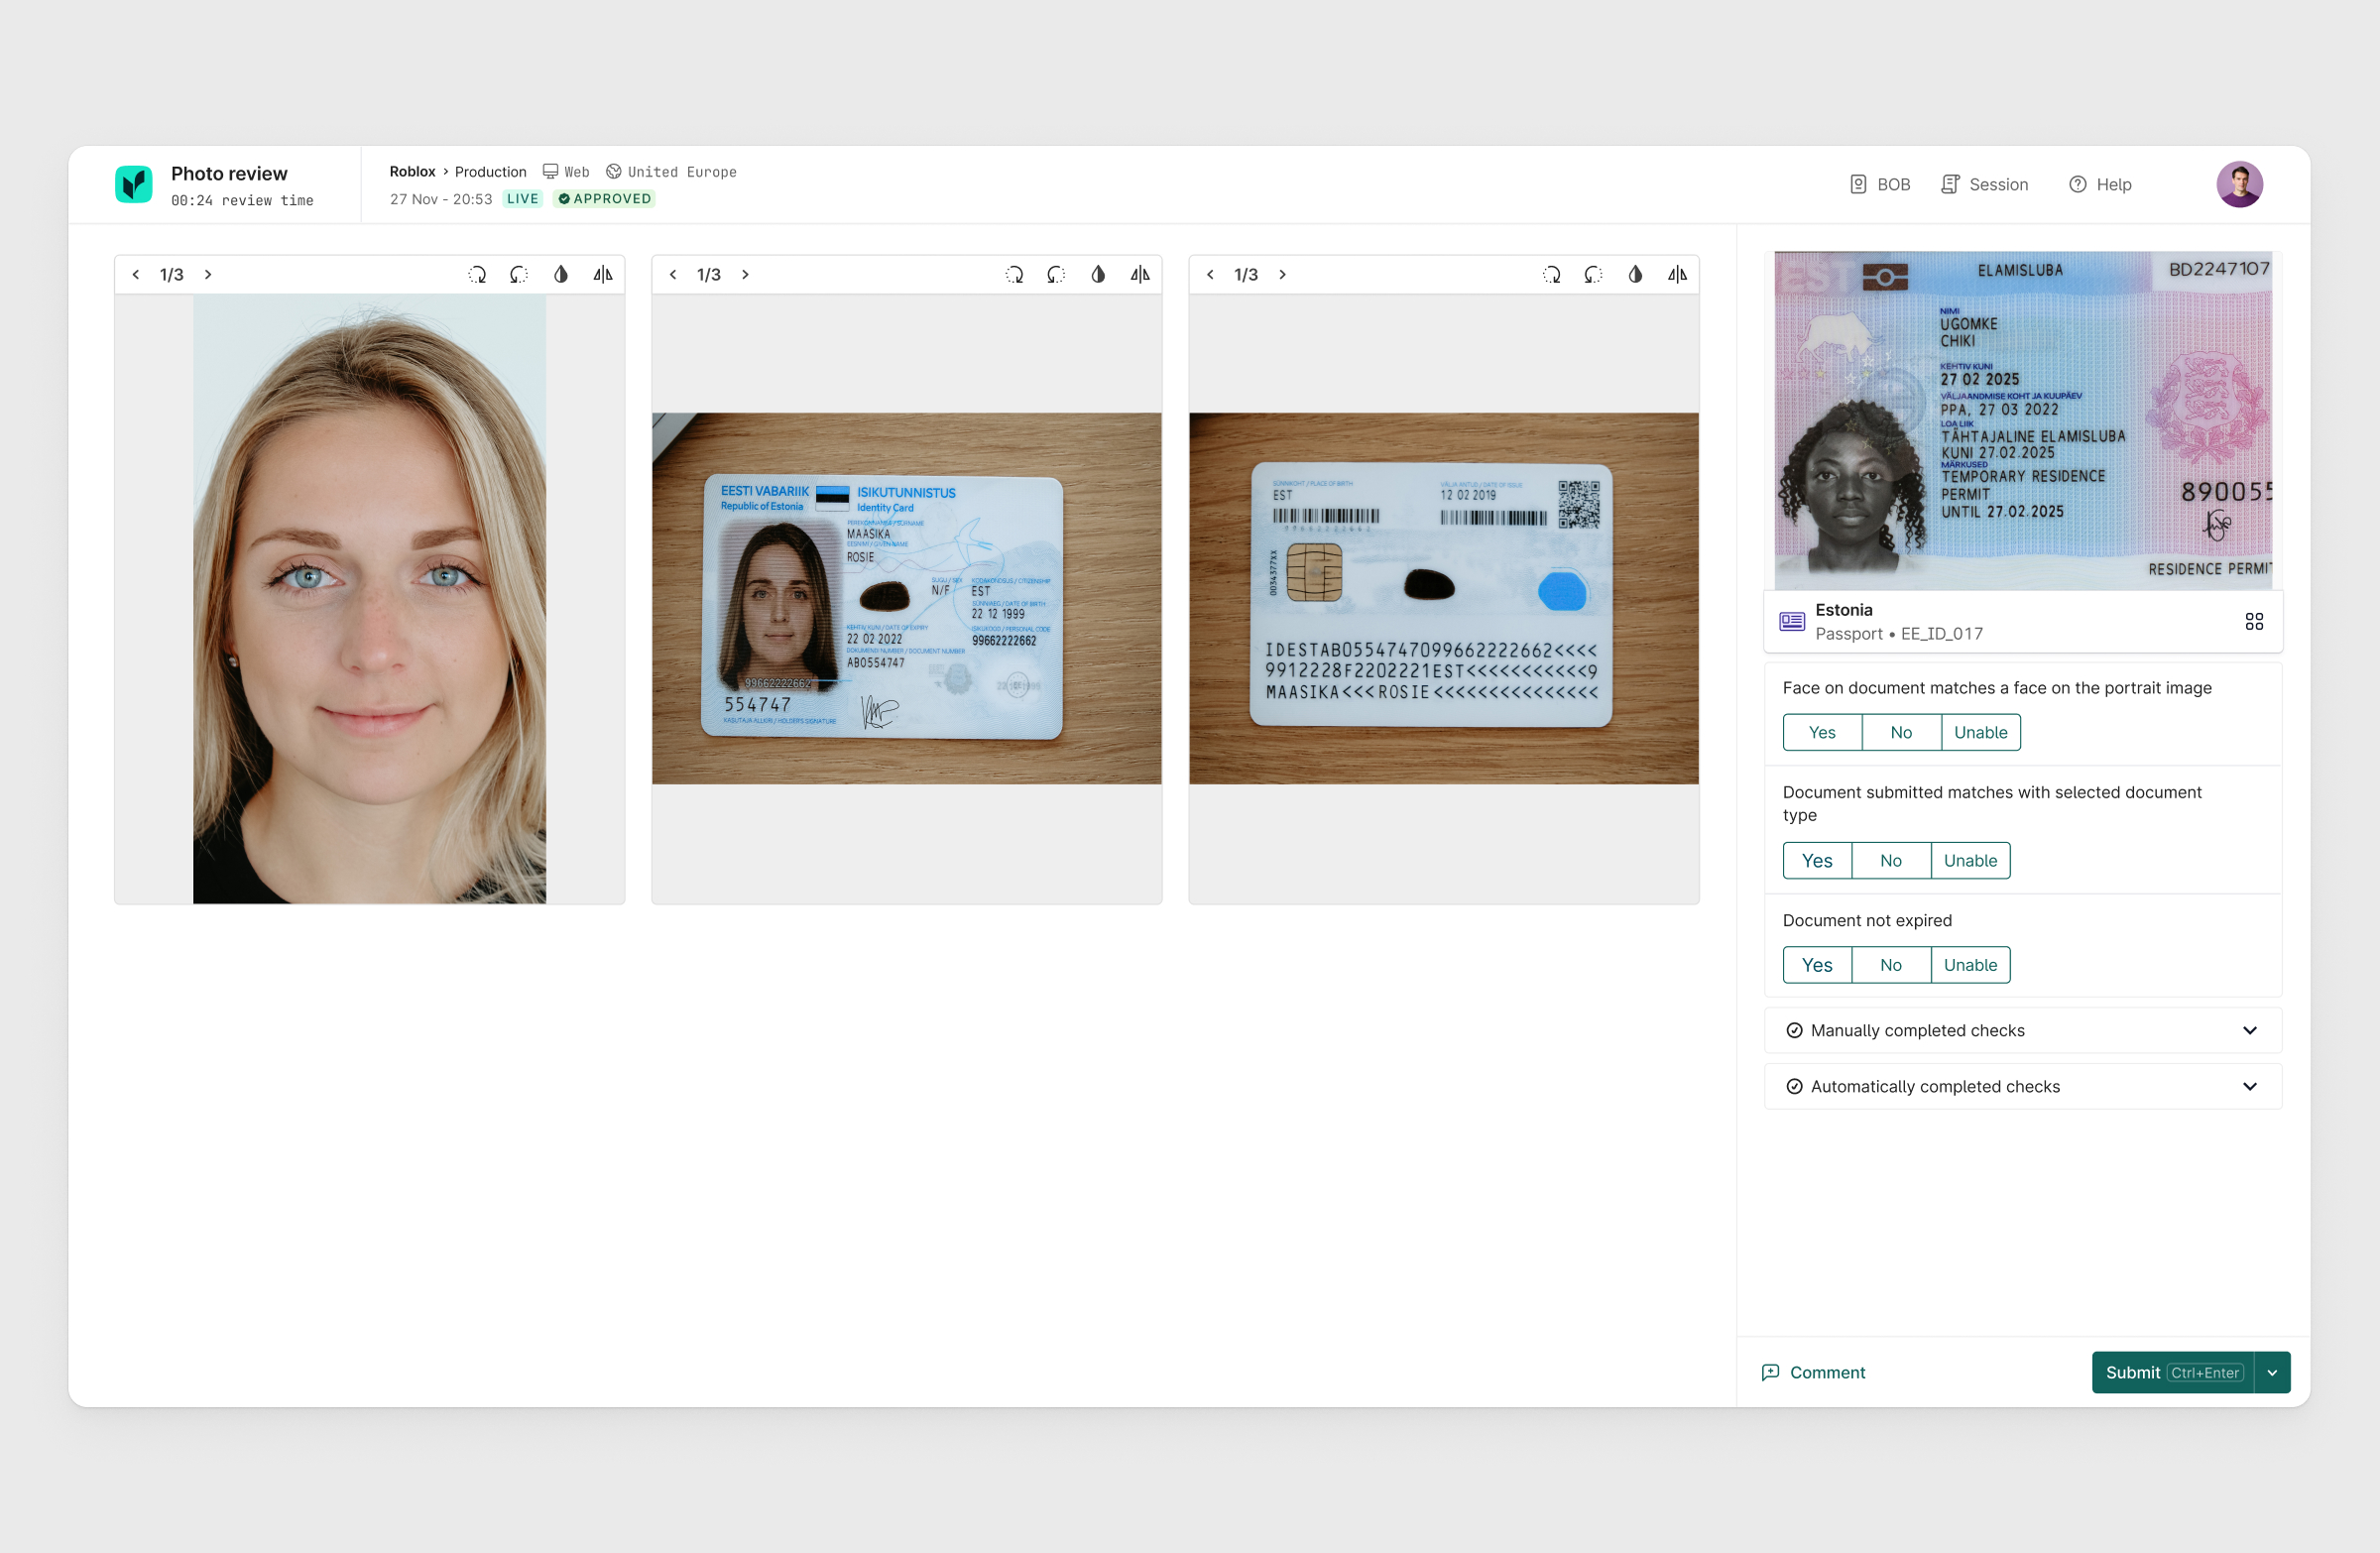Rotate ID back image clockwise
The width and height of the screenshot is (2380, 1553).
tap(1551, 274)
